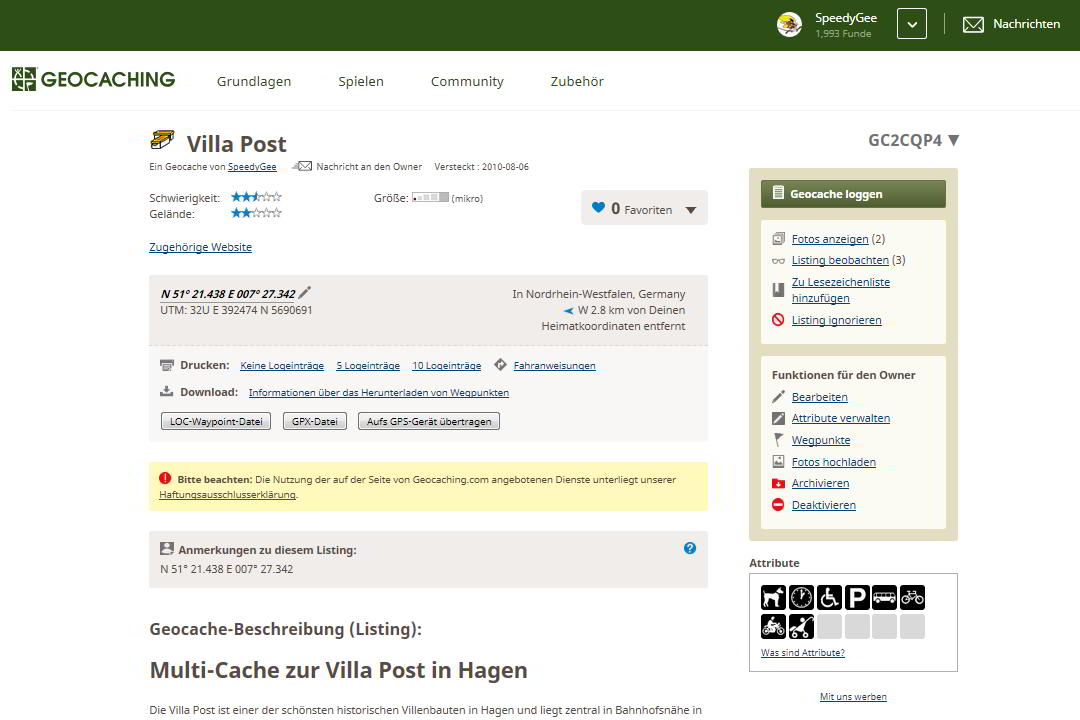The height and width of the screenshot is (720, 1080).
Task: Open the Was sind Attribute? link
Action: coord(802,652)
